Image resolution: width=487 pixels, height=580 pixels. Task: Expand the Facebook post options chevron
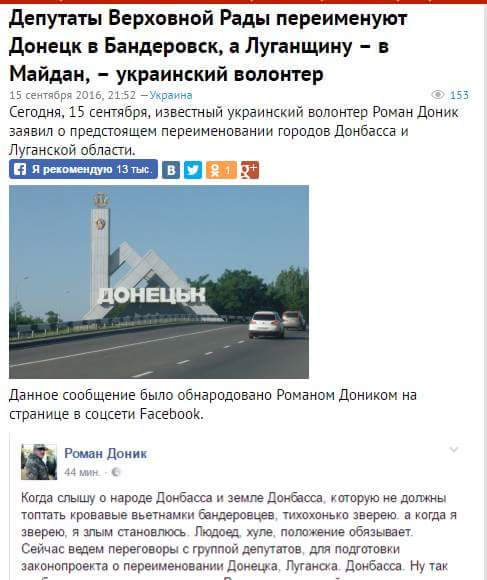[454, 449]
